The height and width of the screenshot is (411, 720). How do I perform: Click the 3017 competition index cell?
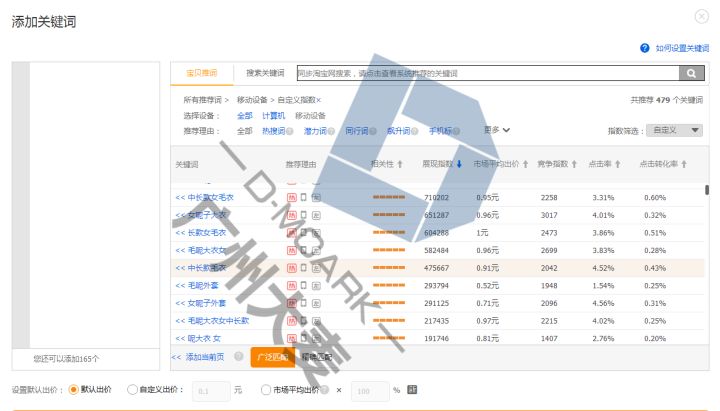click(549, 215)
